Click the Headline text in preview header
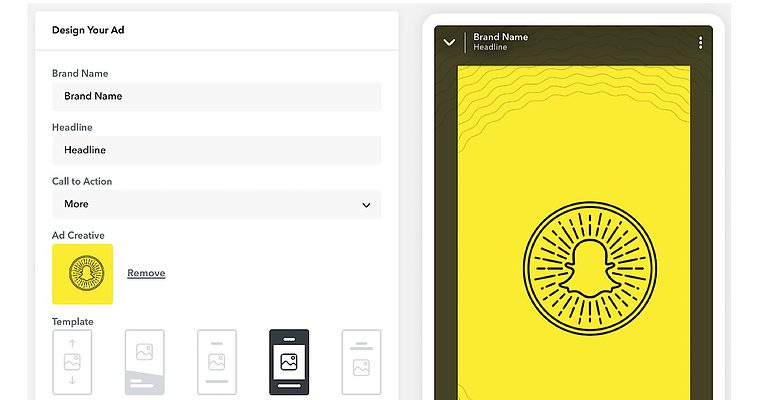This screenshot has width=760, height=400. point(490,47)
